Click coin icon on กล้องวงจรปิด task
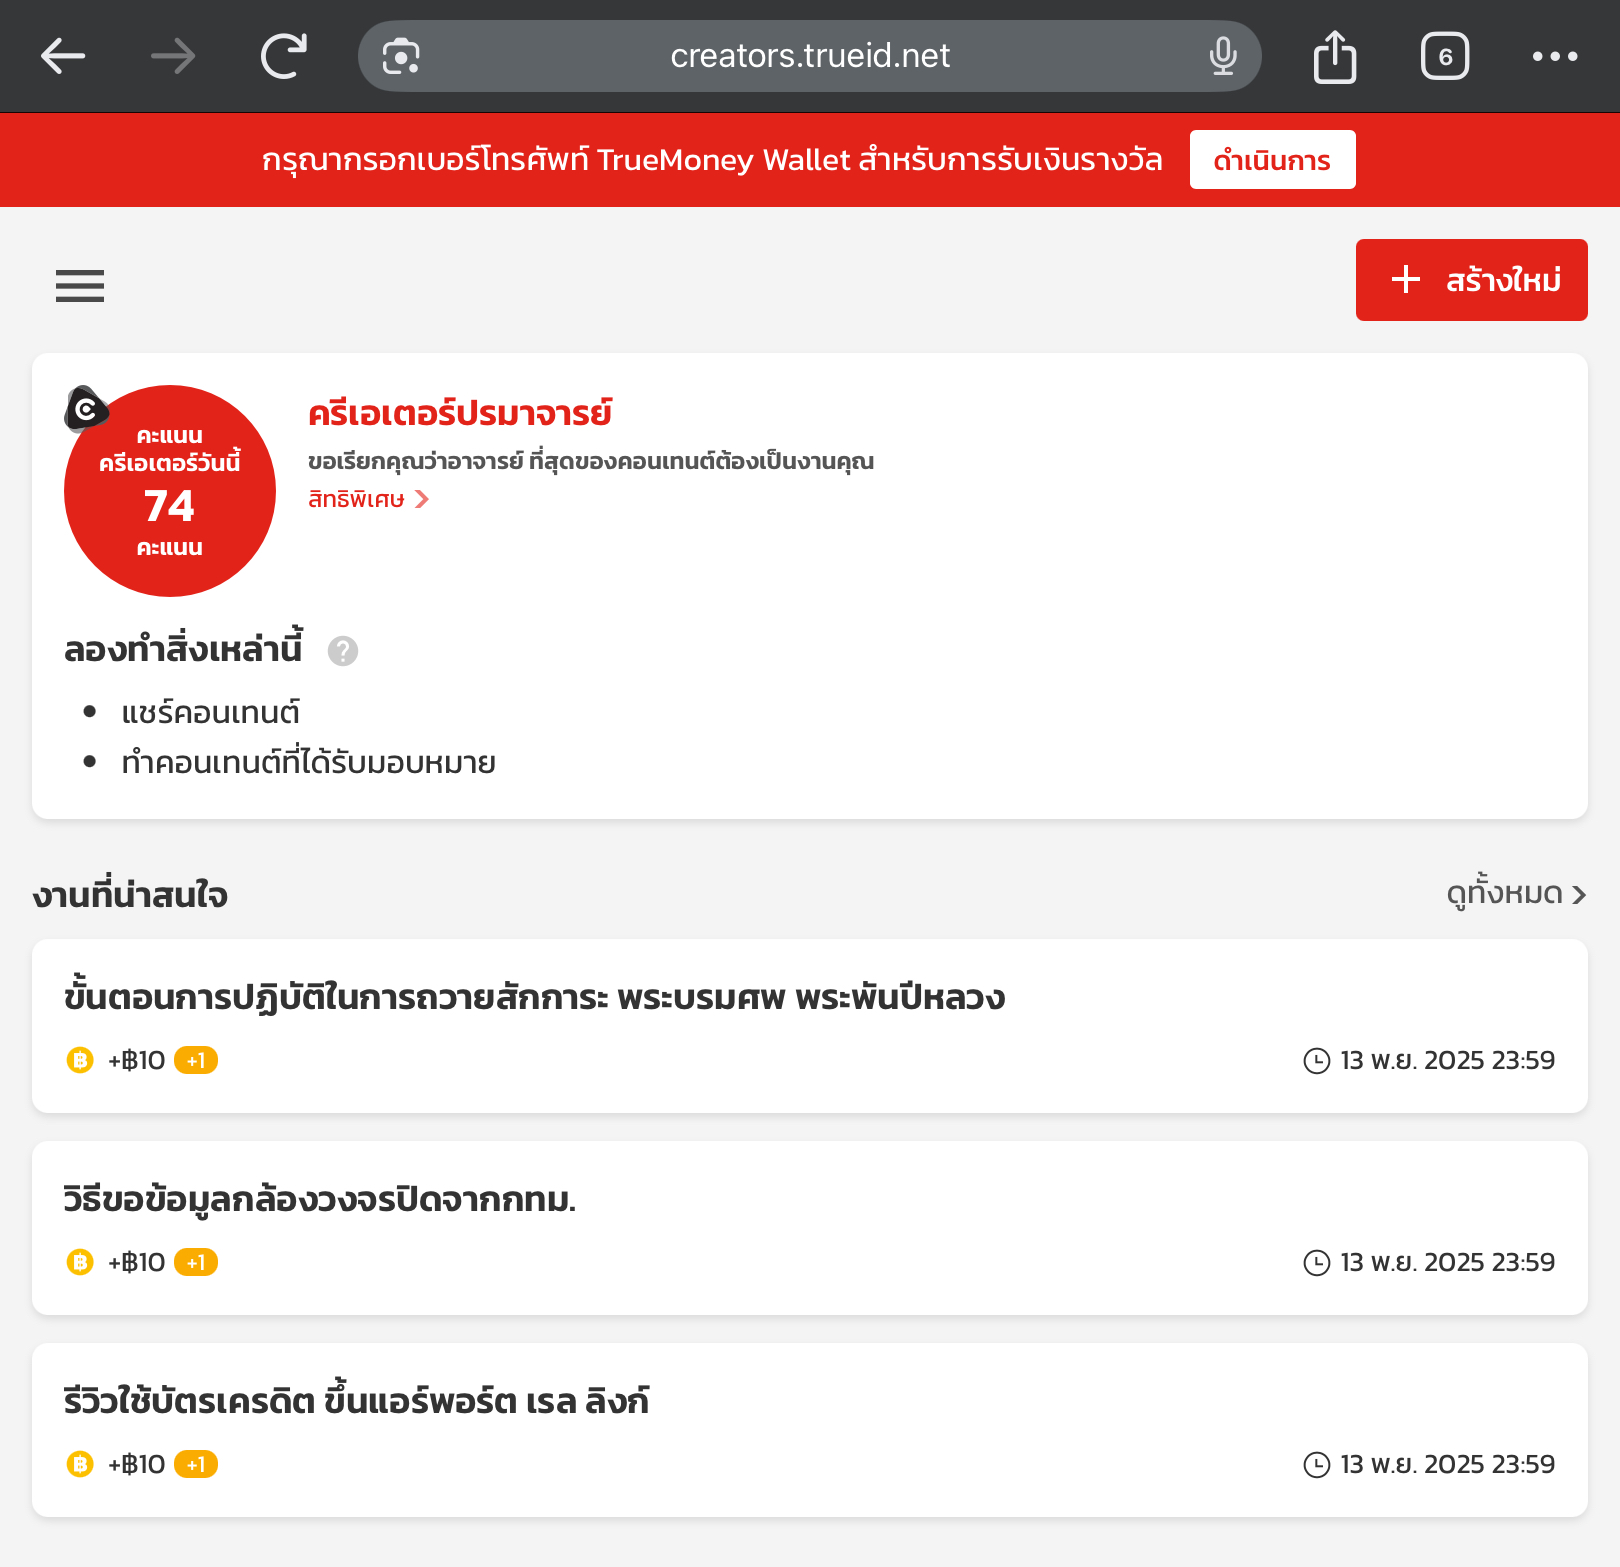This screenshot has width=1620, height=1567. tap(80, 1262)
